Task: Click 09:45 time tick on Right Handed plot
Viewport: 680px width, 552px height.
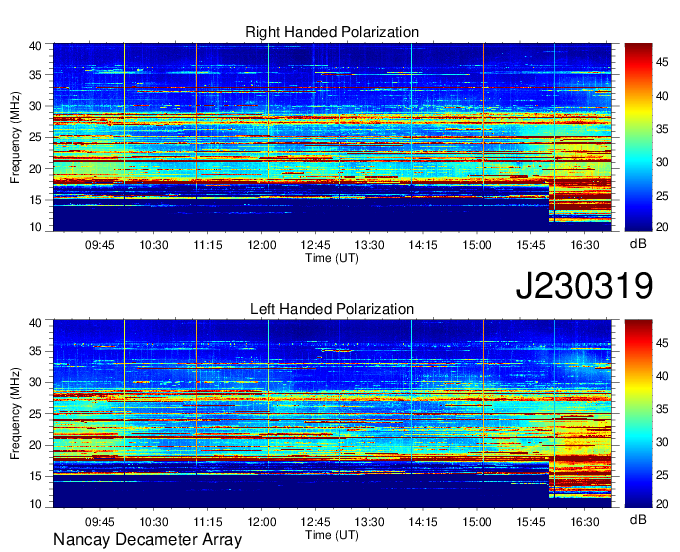Action: pos(100,245)
